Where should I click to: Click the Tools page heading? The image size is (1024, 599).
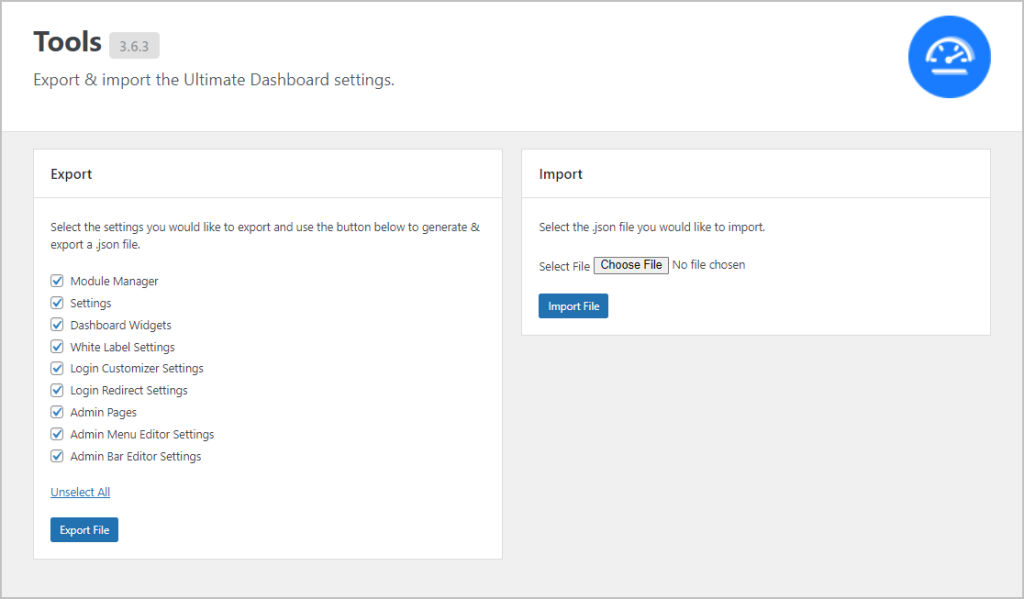[67, 42]
